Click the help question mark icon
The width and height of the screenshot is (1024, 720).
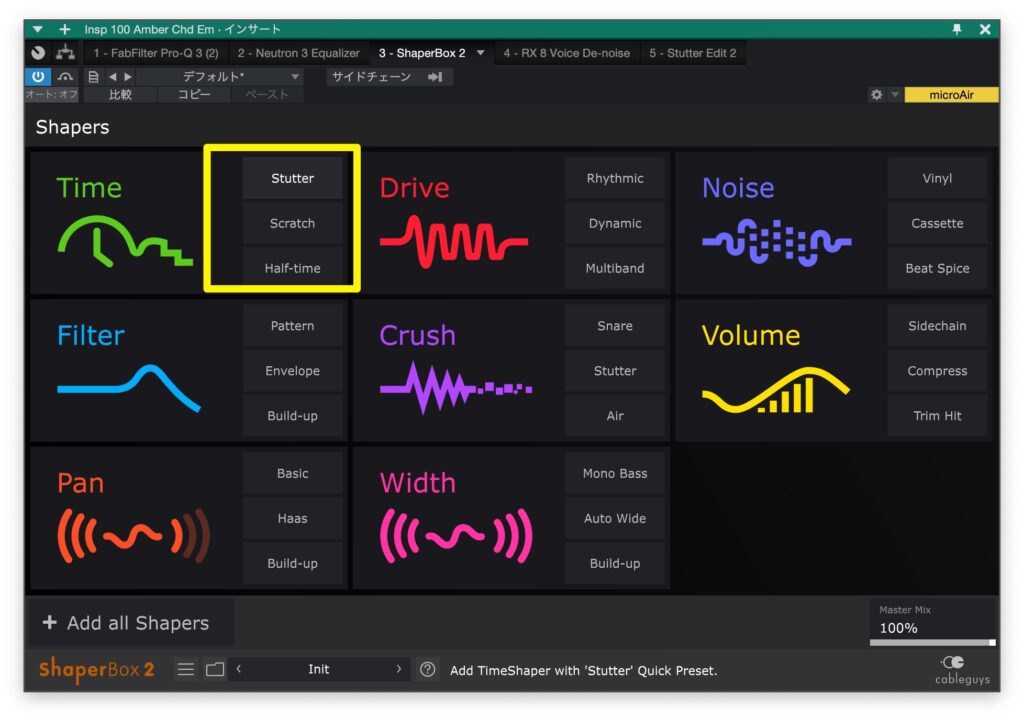428,670
